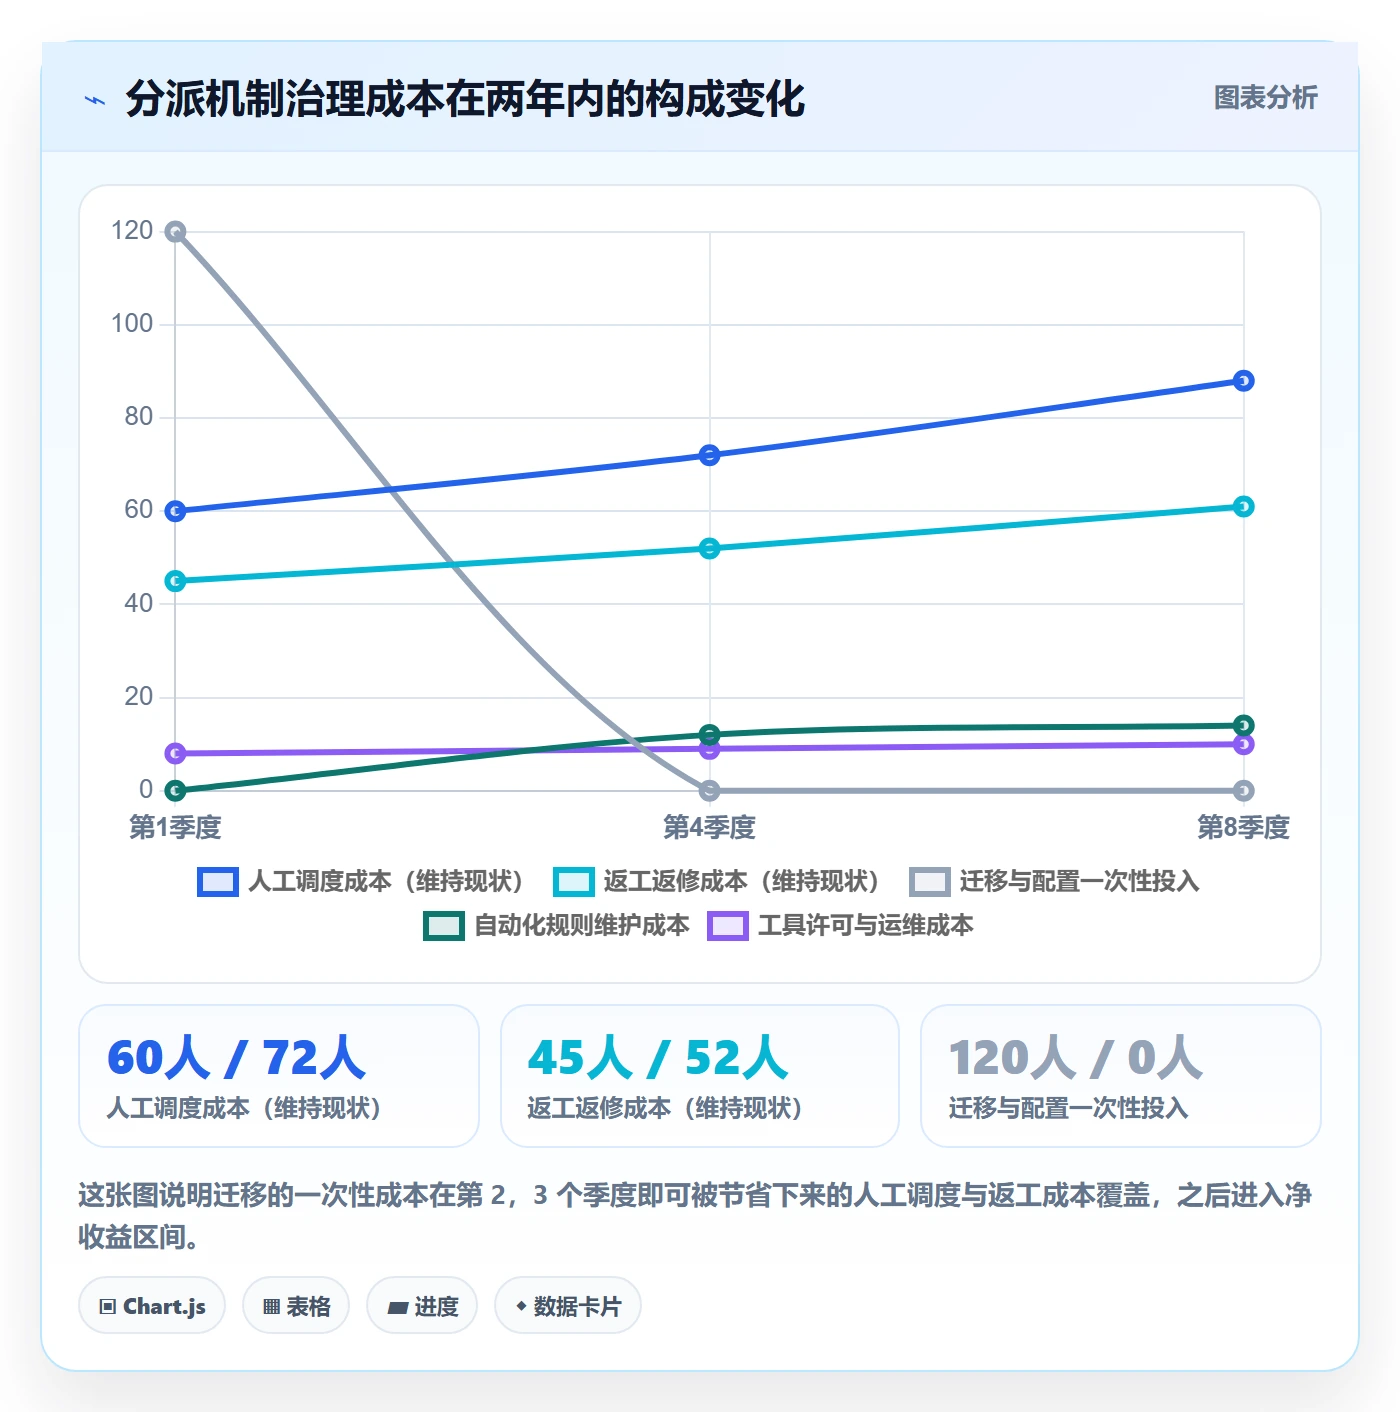Toggle the 人工调度成本（维持现状）legend item
The width and height of the screenshot is (1400, 1412).
point(361,882)
